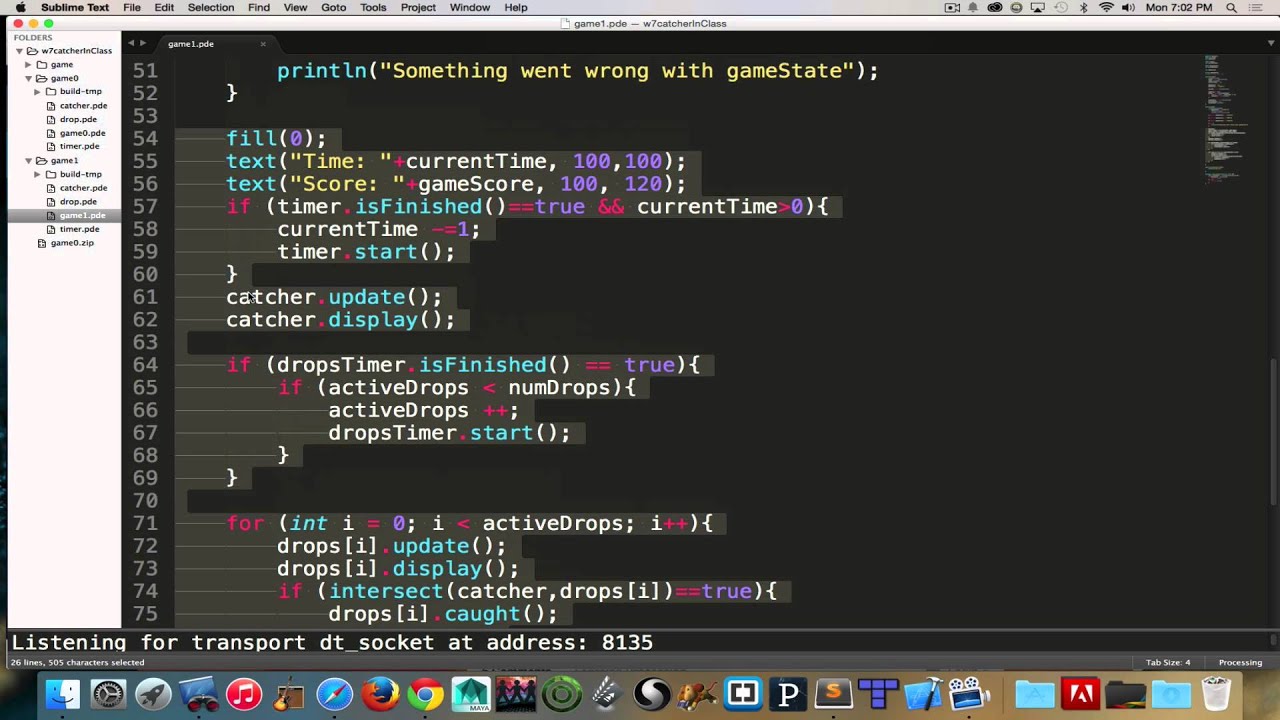Open catcher.pde under game0
This screenshot has width=1280, height=720.
pos(83,106)
